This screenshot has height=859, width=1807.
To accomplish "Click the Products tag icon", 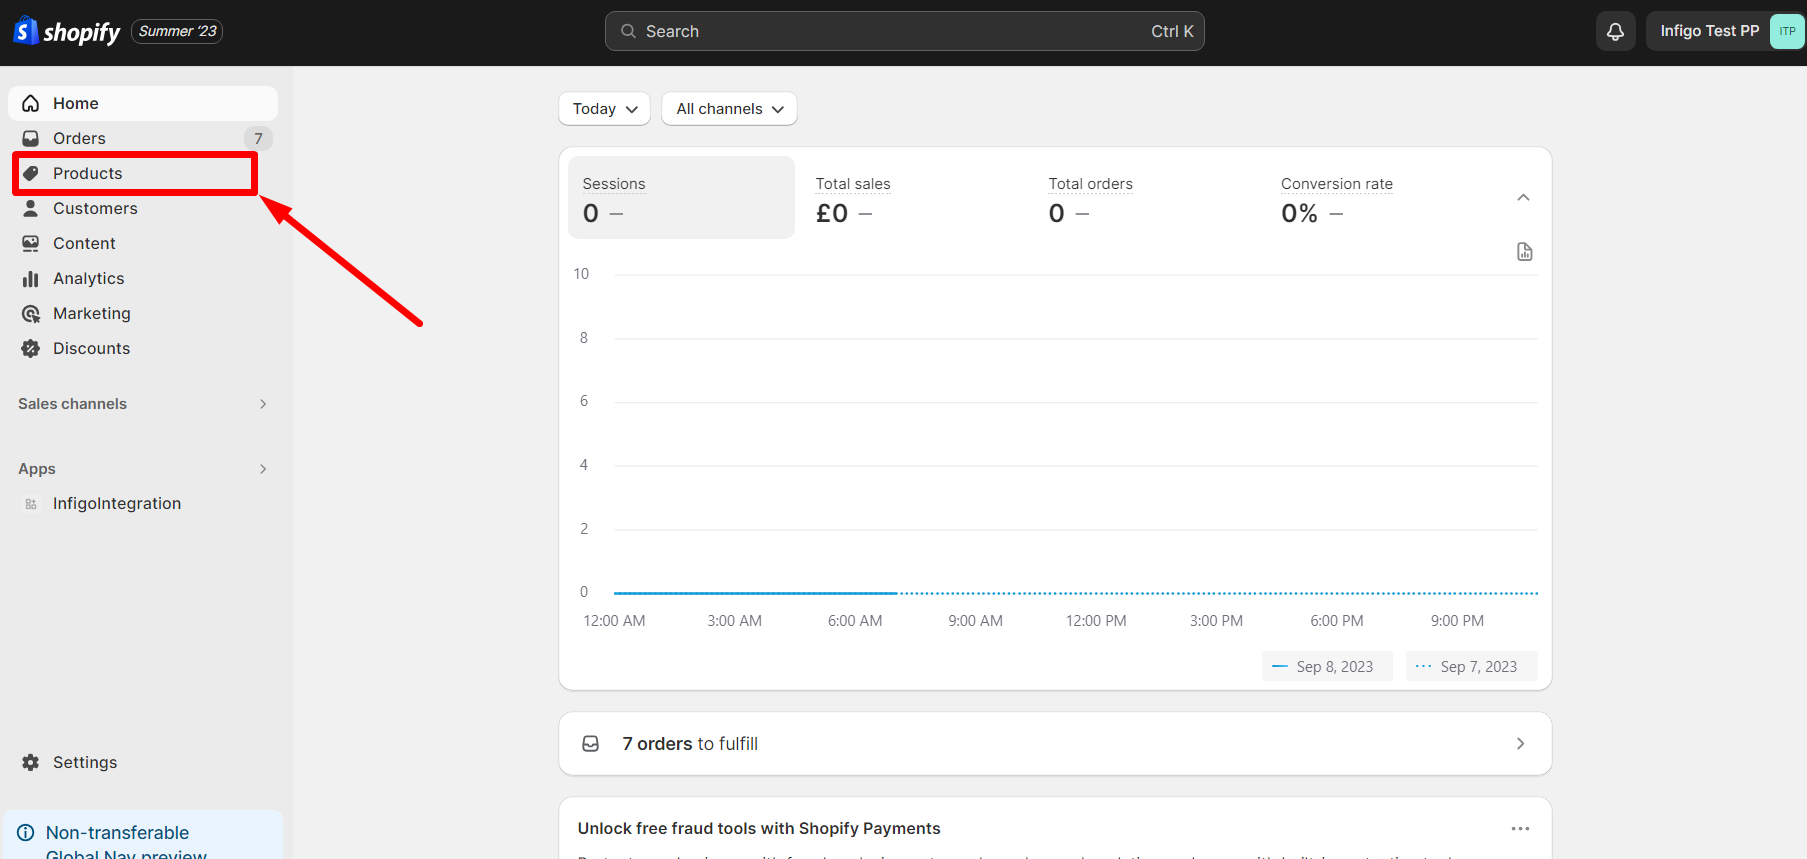I will pyautogui.click(x=31, y=173).
